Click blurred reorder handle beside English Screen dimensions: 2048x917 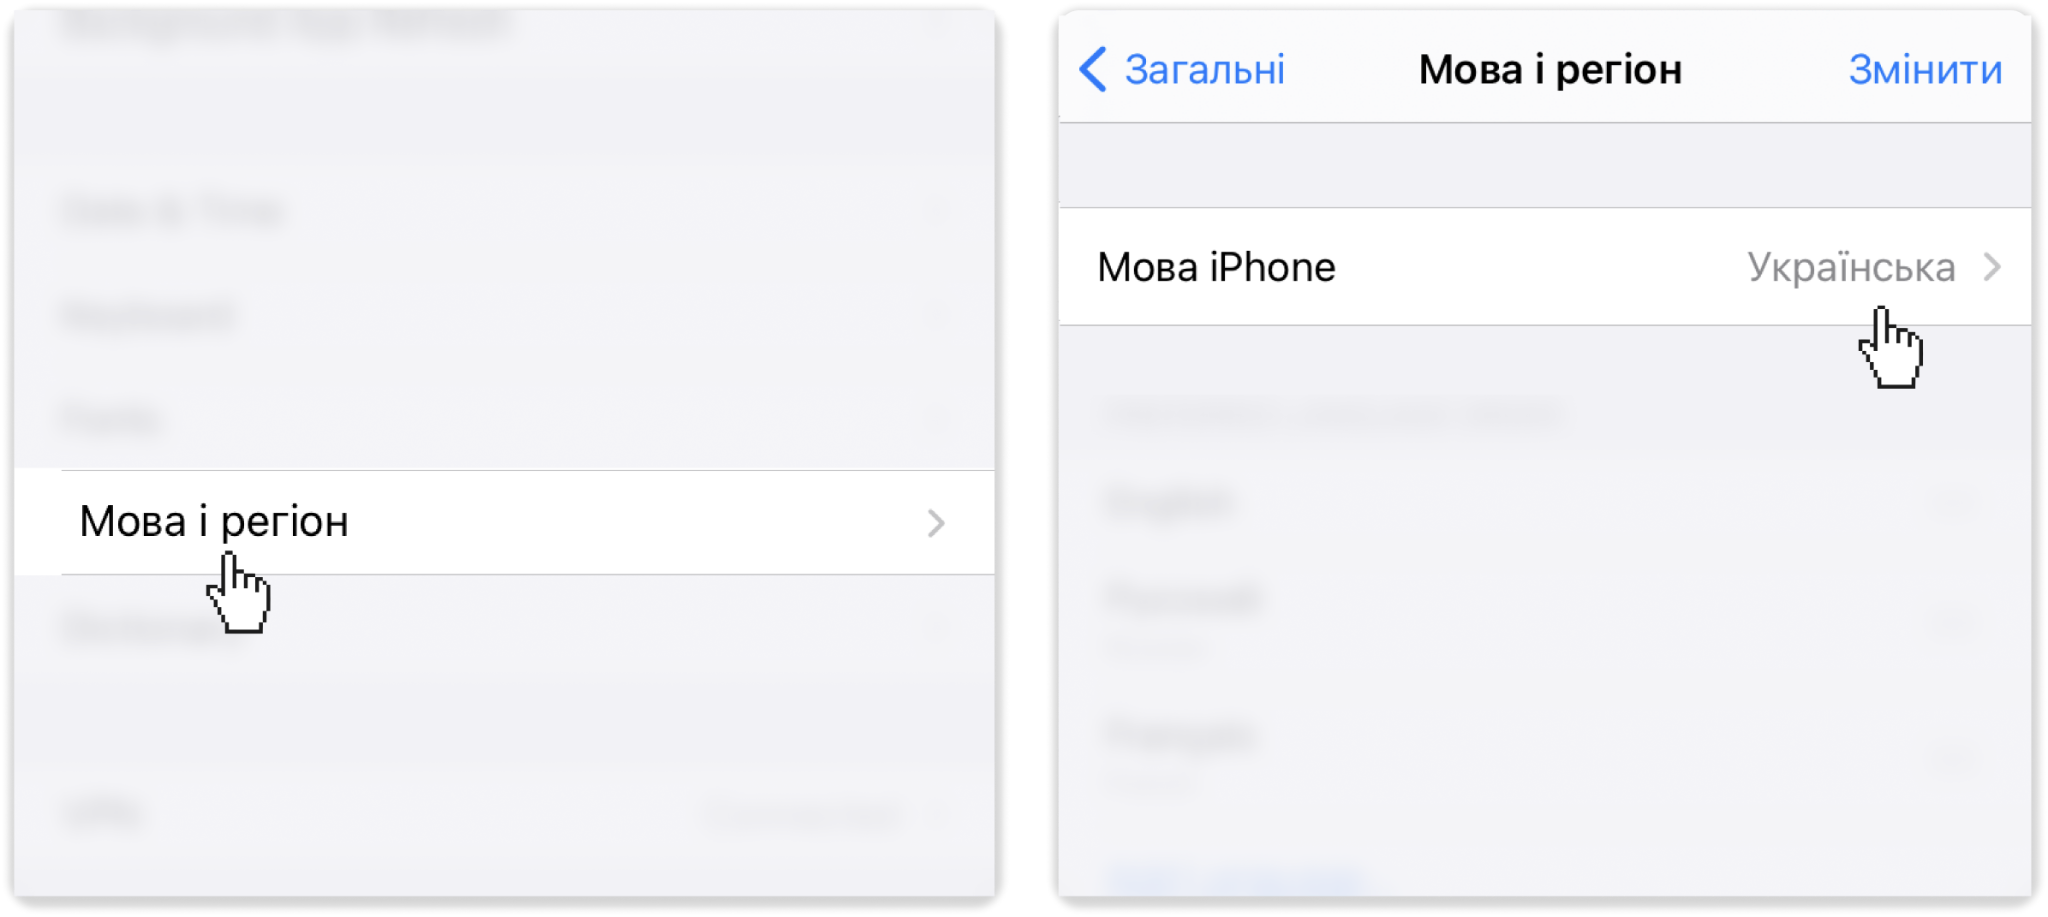[x=1950, y=503]
